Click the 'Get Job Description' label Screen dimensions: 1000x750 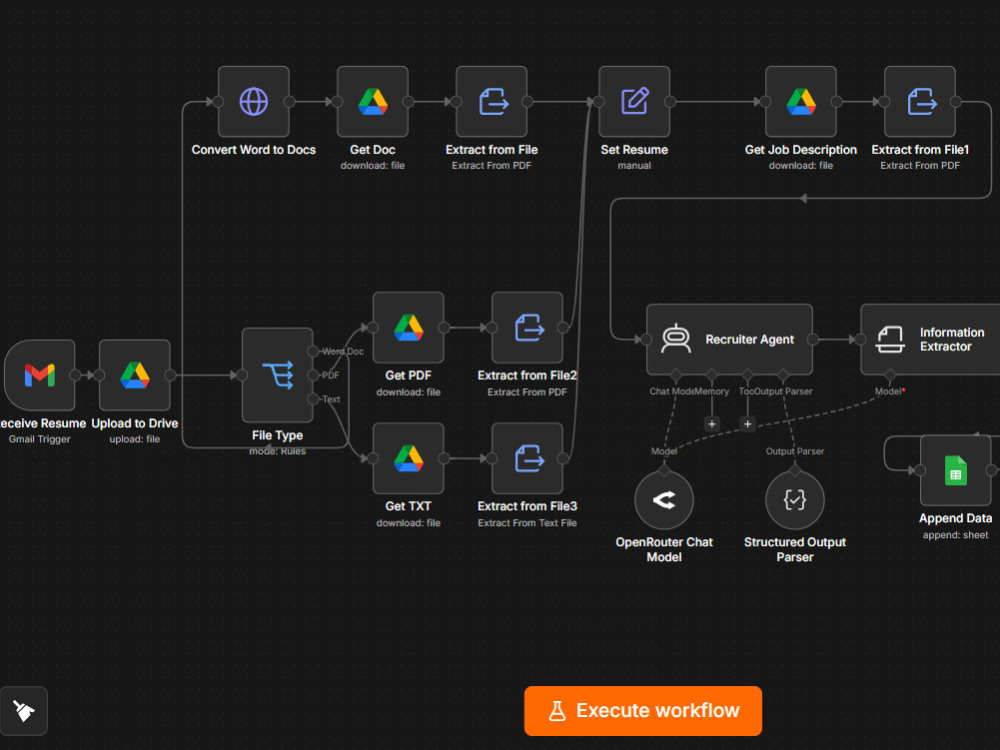(x=801, y=150)
